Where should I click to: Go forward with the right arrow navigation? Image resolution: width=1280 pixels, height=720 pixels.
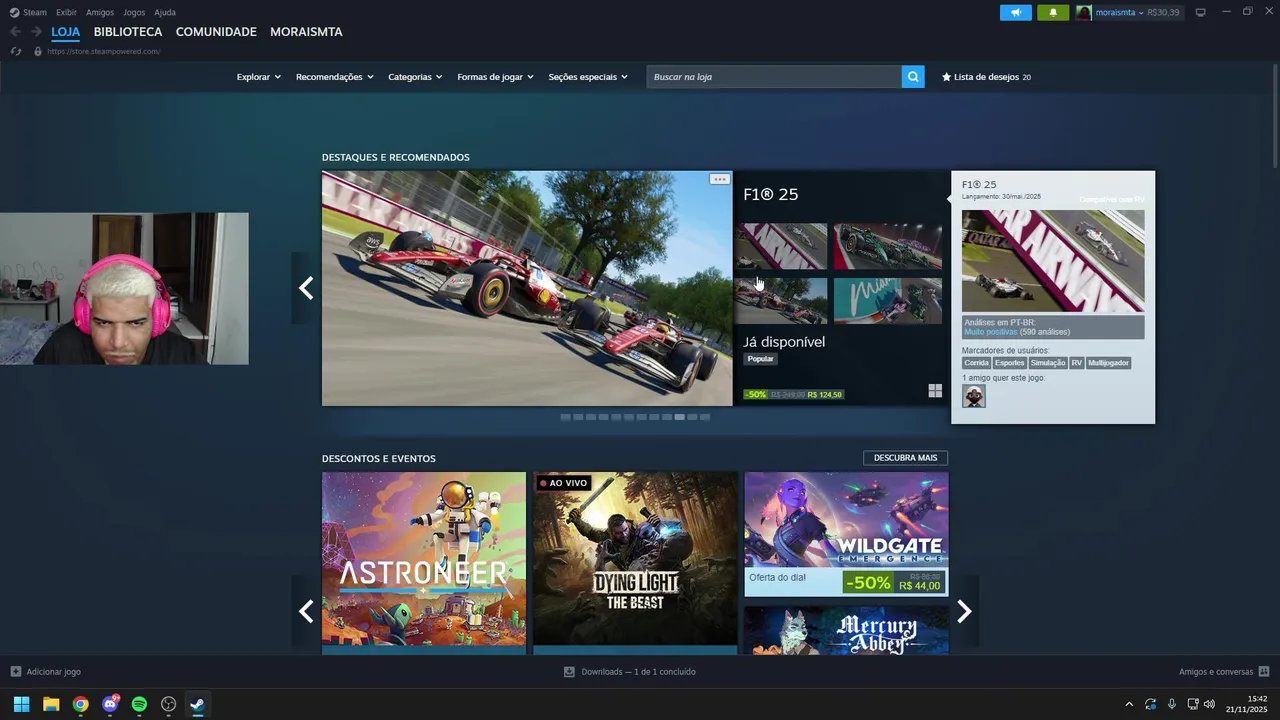(36, 32)
